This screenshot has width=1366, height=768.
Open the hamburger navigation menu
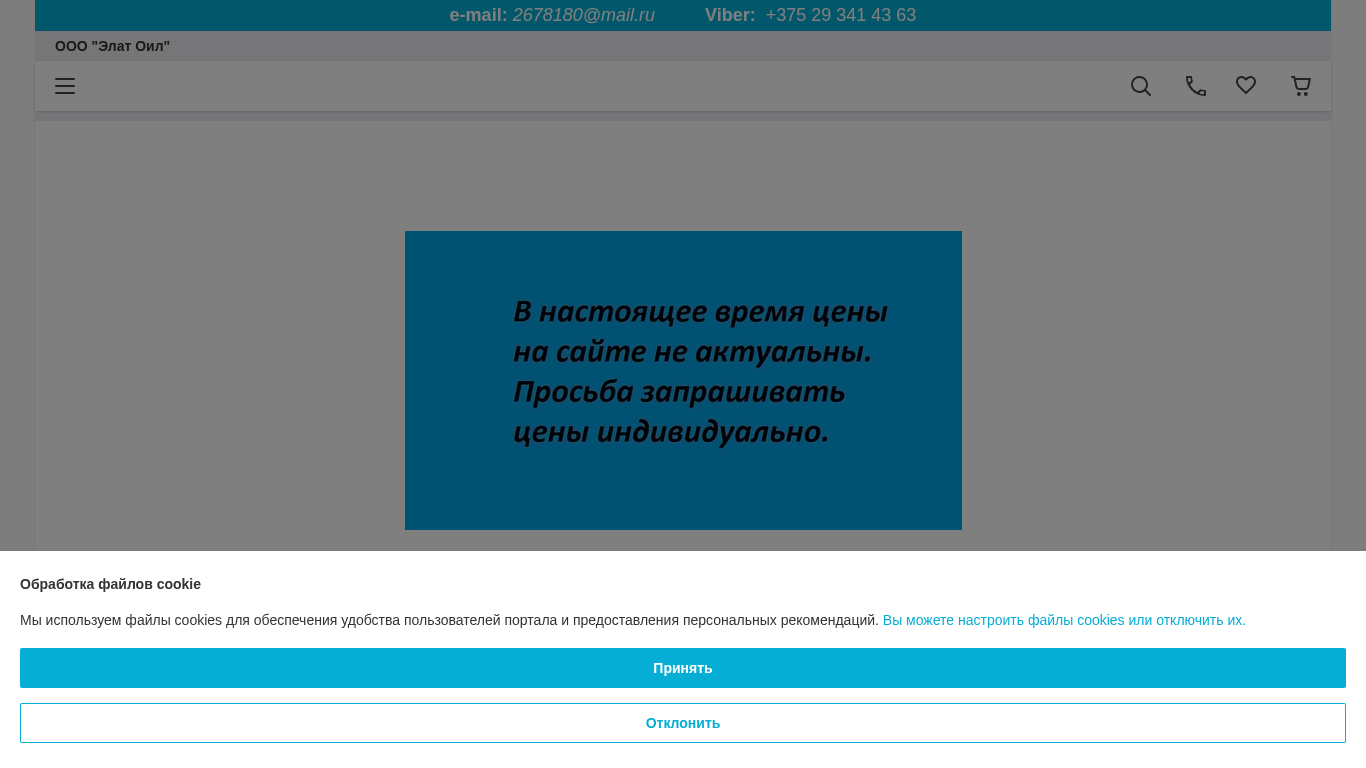65,86
